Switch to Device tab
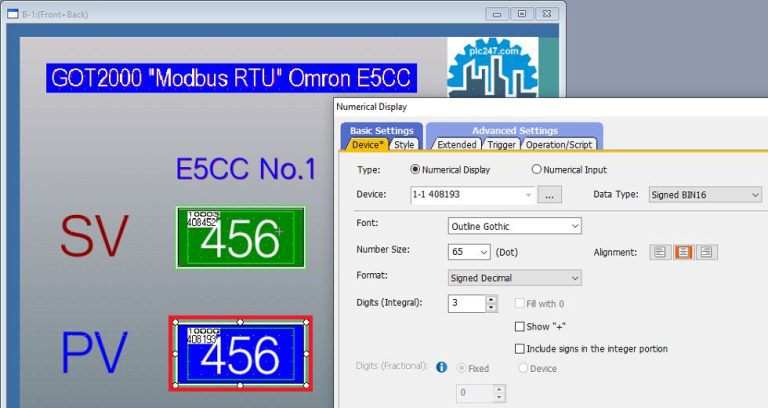Viewport: 768px width, 408px height. pos(367,144)
